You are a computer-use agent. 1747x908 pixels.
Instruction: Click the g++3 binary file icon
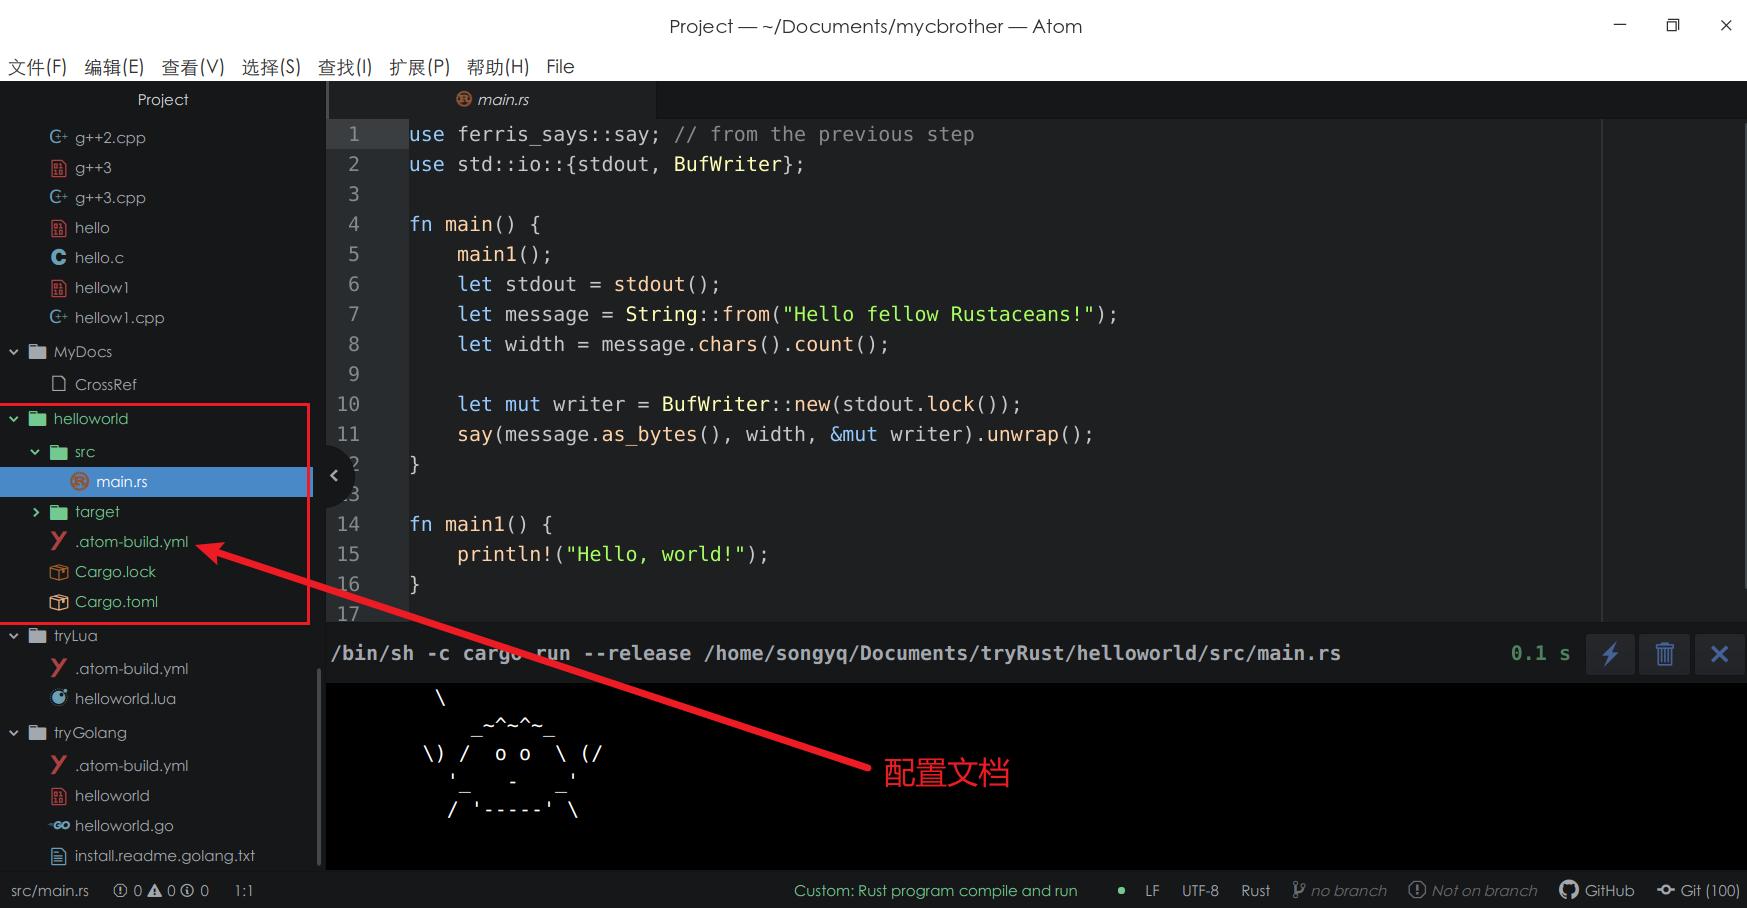(x=58, y=167)
